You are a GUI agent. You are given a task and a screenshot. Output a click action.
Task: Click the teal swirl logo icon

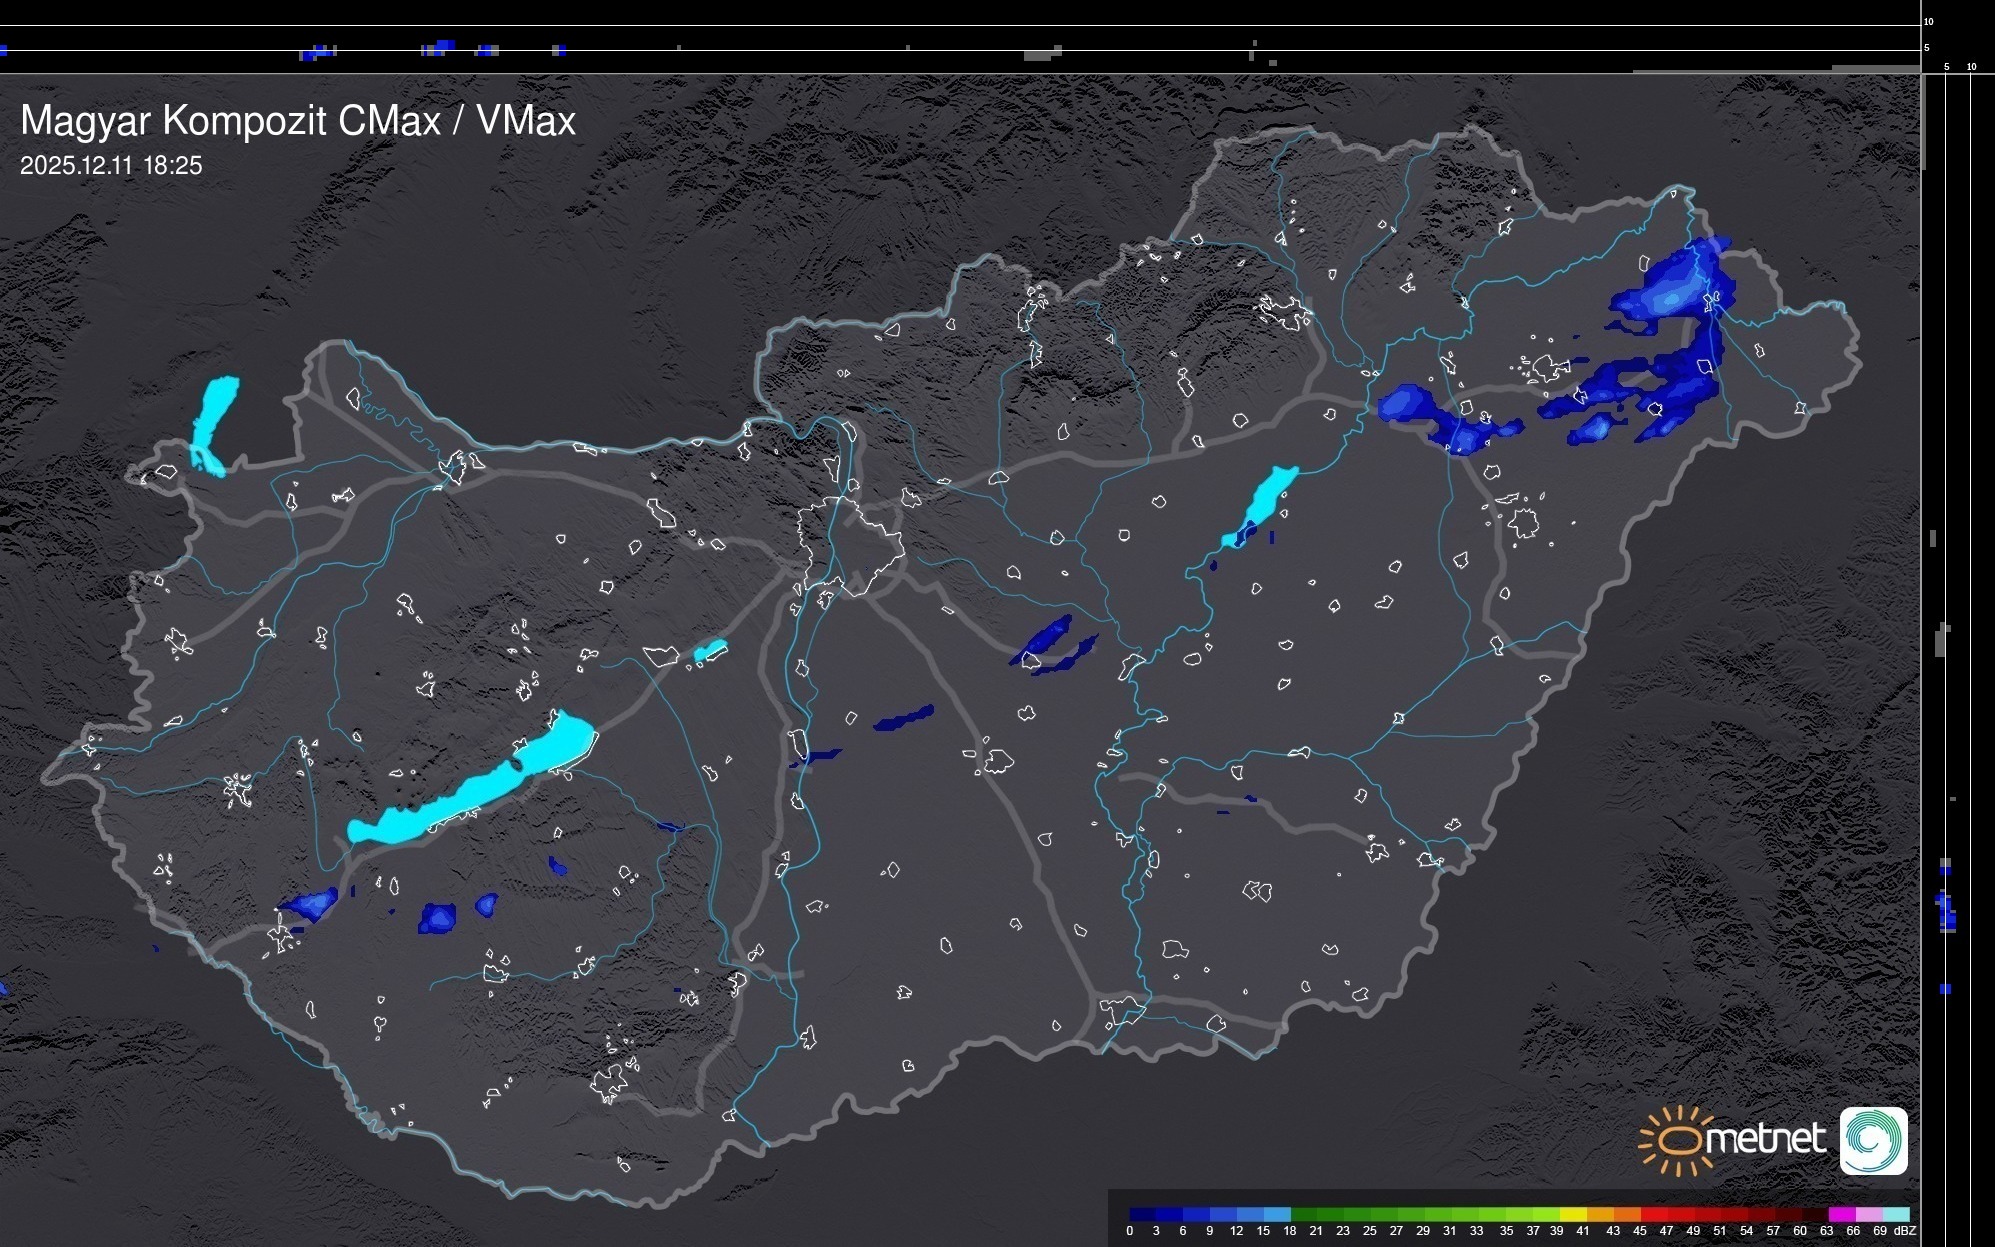pos(1873,1141)
